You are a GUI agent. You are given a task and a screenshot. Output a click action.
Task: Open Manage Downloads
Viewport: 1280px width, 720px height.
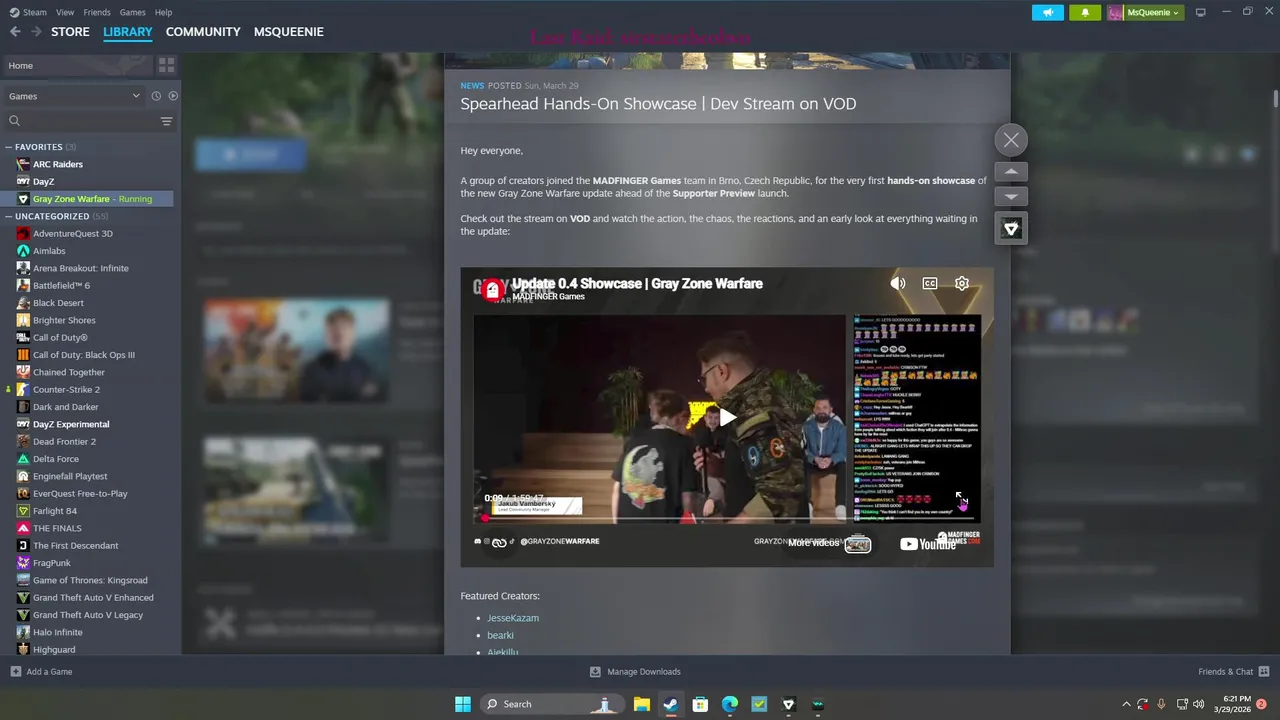pyautogui.click(x=635, y=672)
